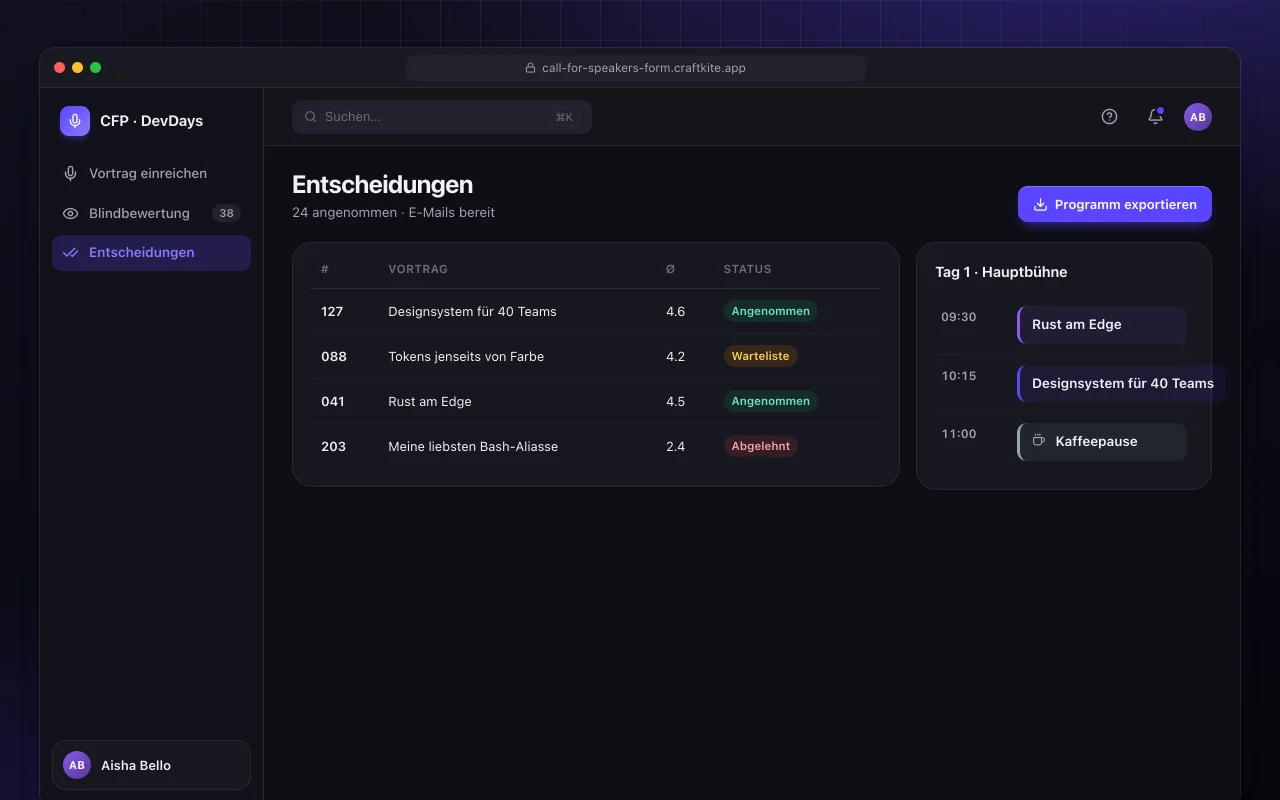Click the Abgelehnt status badge

pos(760,446)
